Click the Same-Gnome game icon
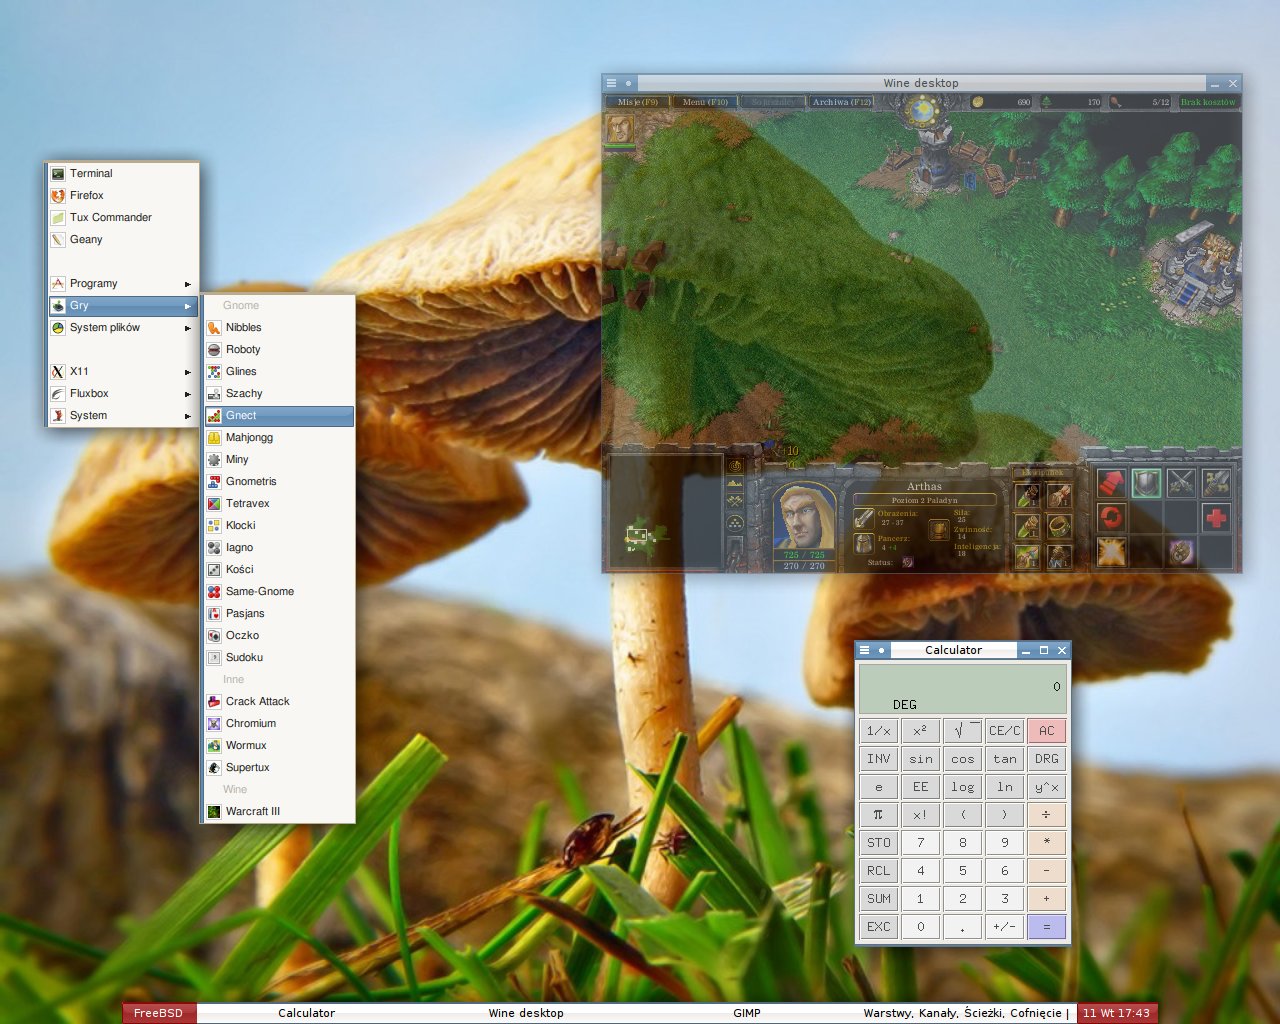 point(214,591)
